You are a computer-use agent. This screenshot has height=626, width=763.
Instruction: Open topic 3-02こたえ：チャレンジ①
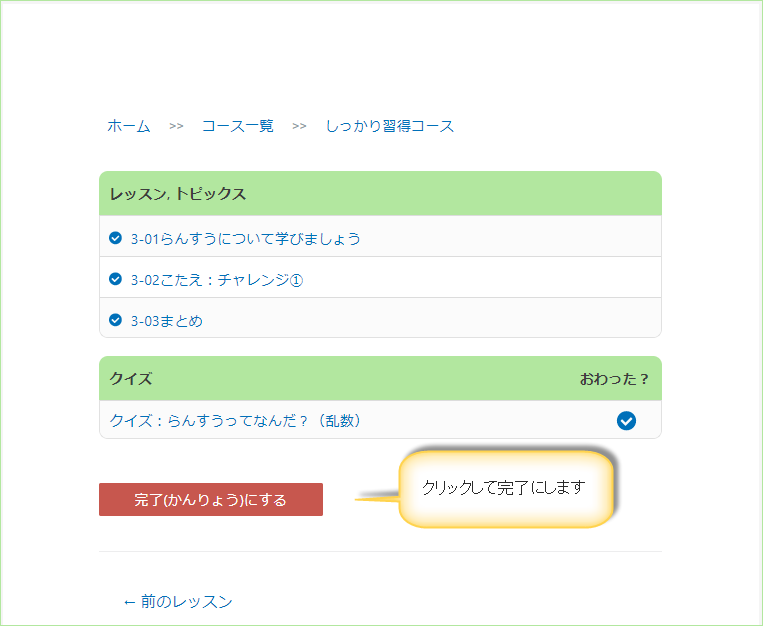click(x=217, y=280)
